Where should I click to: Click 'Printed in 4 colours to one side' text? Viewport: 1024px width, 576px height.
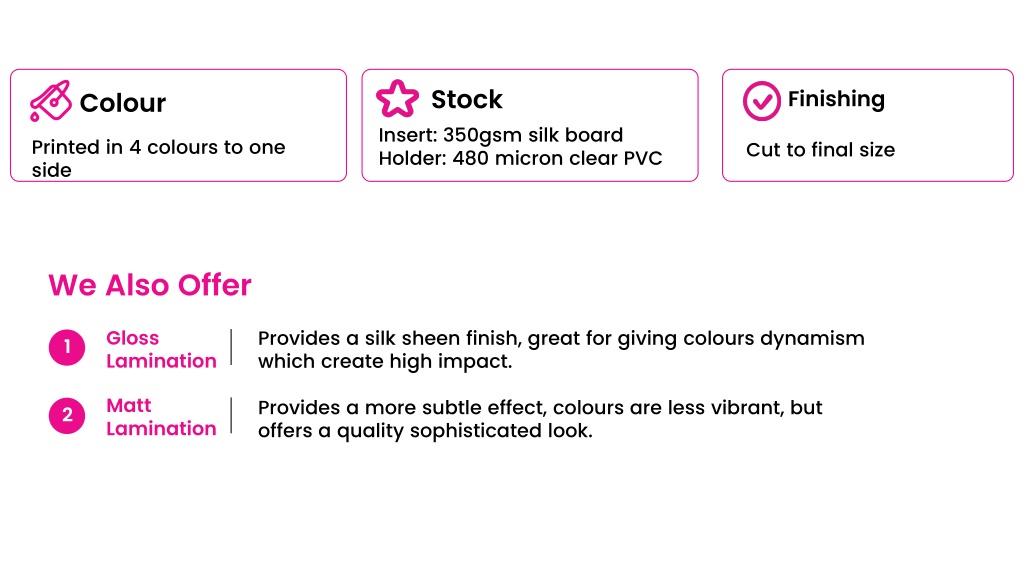pos(158,158)
